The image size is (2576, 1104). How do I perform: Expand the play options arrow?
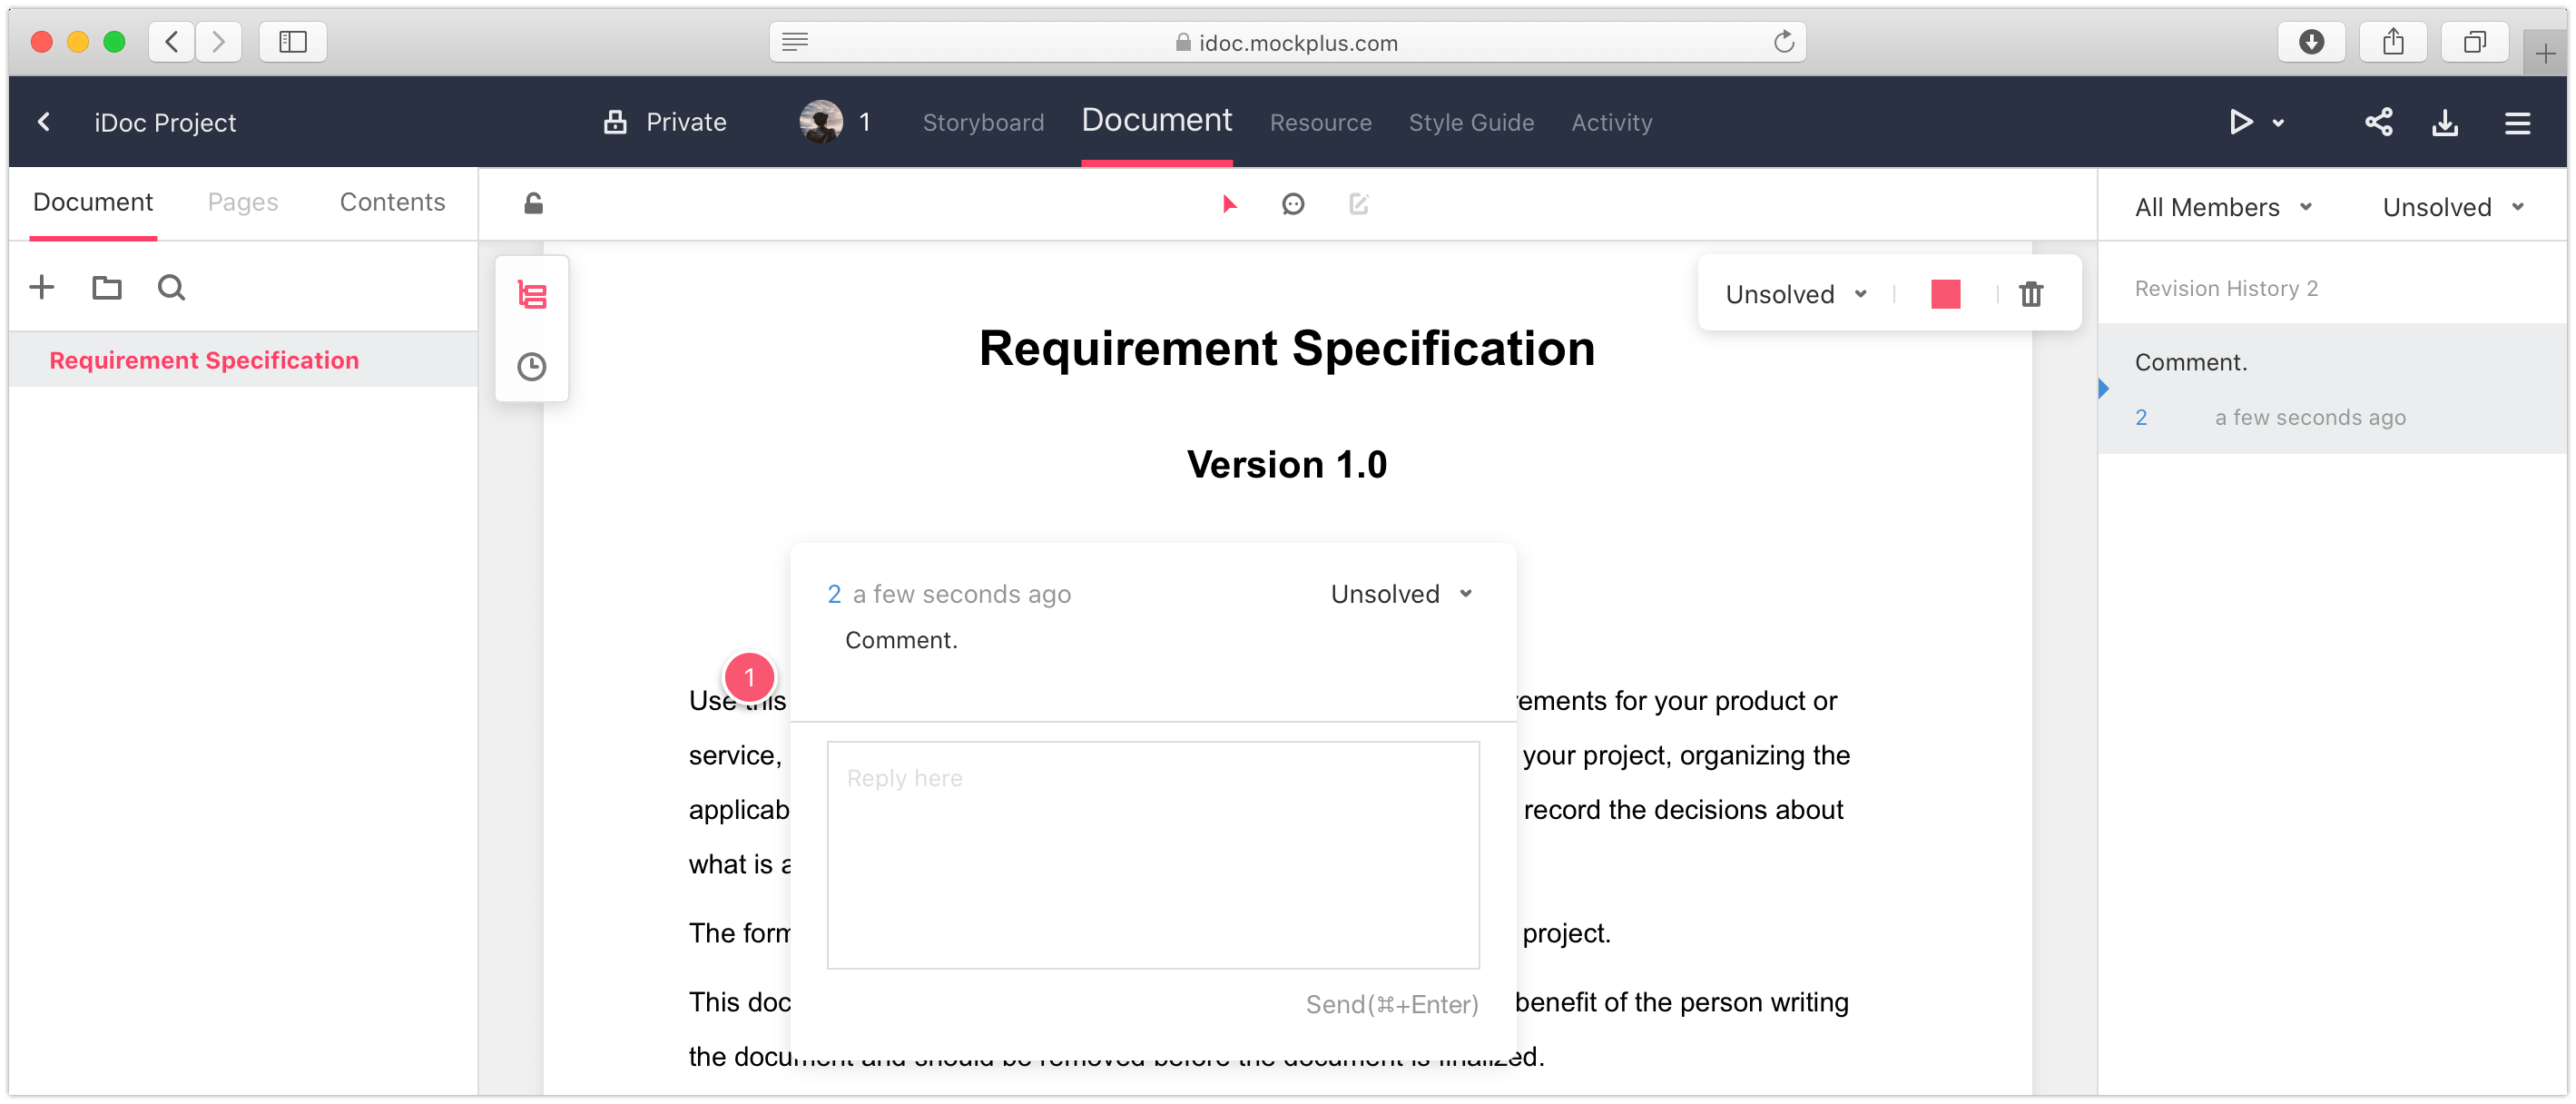(x=2278, y=123)
